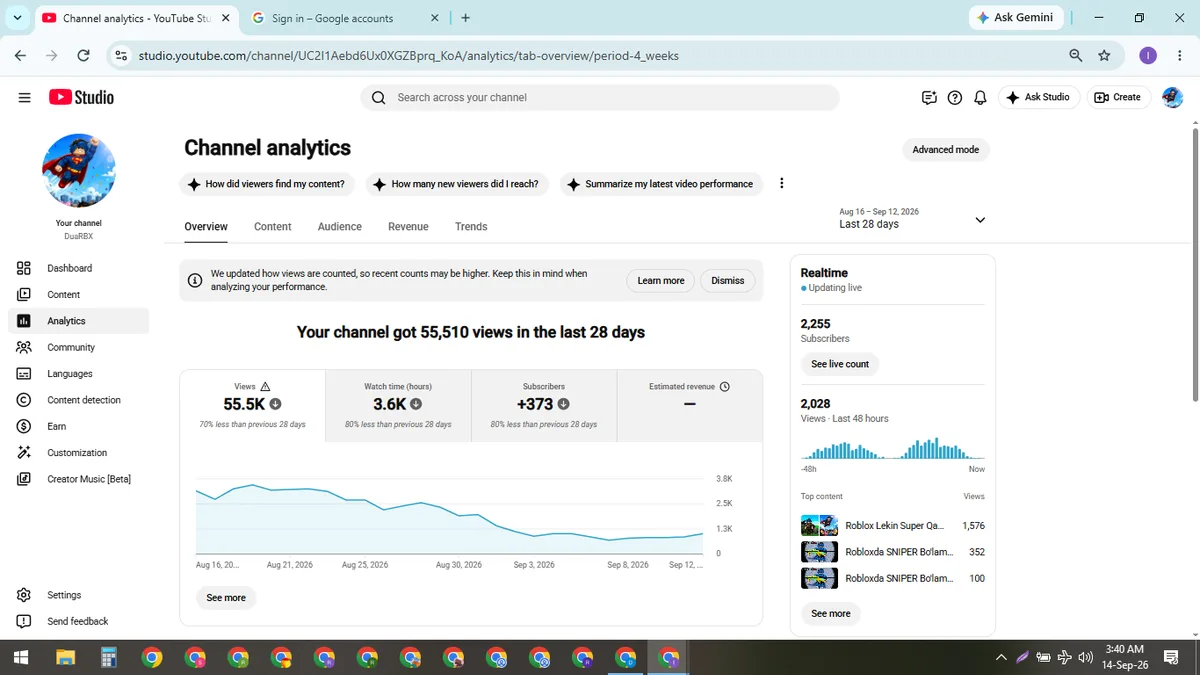Click the Ask Studio button

(x=1038, y=97)
